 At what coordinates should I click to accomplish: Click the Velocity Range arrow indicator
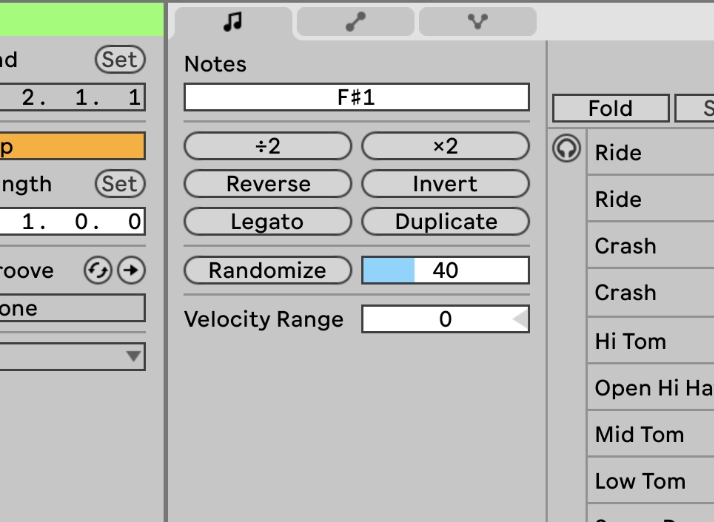click(519, 319)
